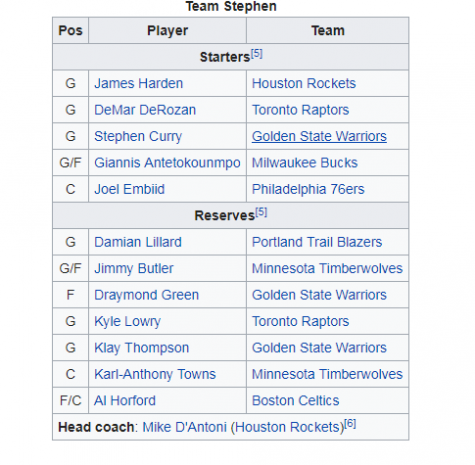The image size is (475, 465).
Task: Click DeMar DeRozan link
Action: click(145, 110)
